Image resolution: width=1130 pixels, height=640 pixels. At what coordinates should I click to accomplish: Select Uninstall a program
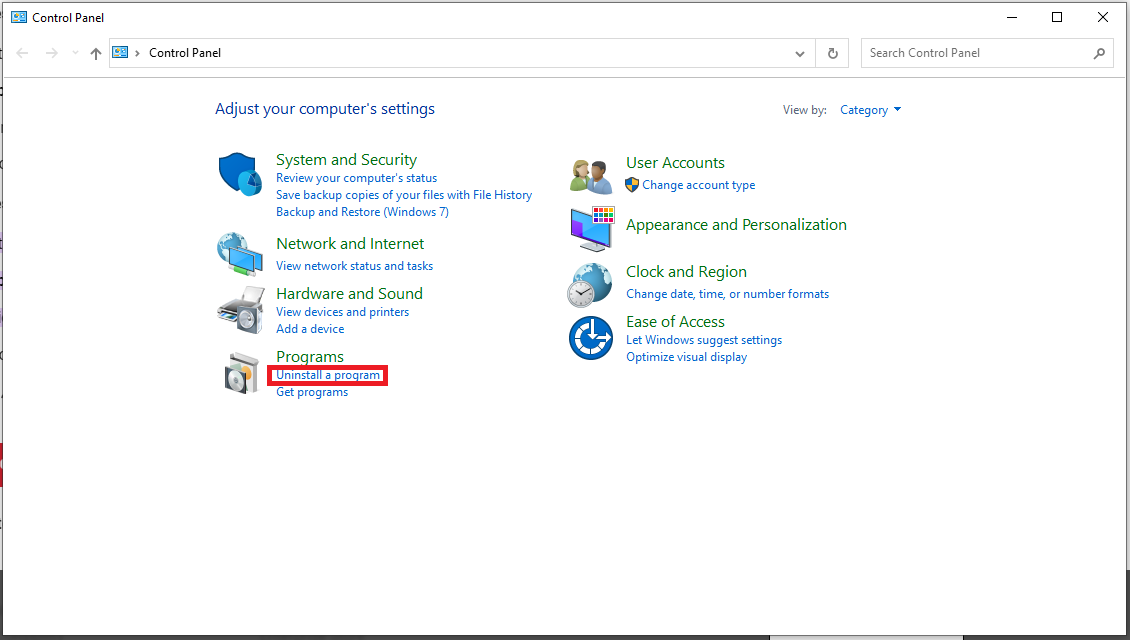[328, 375]
